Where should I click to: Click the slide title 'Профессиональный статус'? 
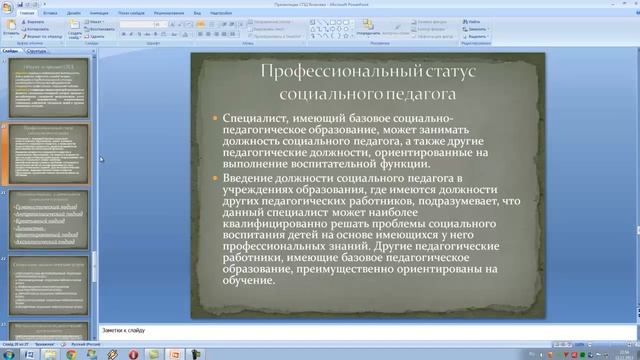point(368,82)
